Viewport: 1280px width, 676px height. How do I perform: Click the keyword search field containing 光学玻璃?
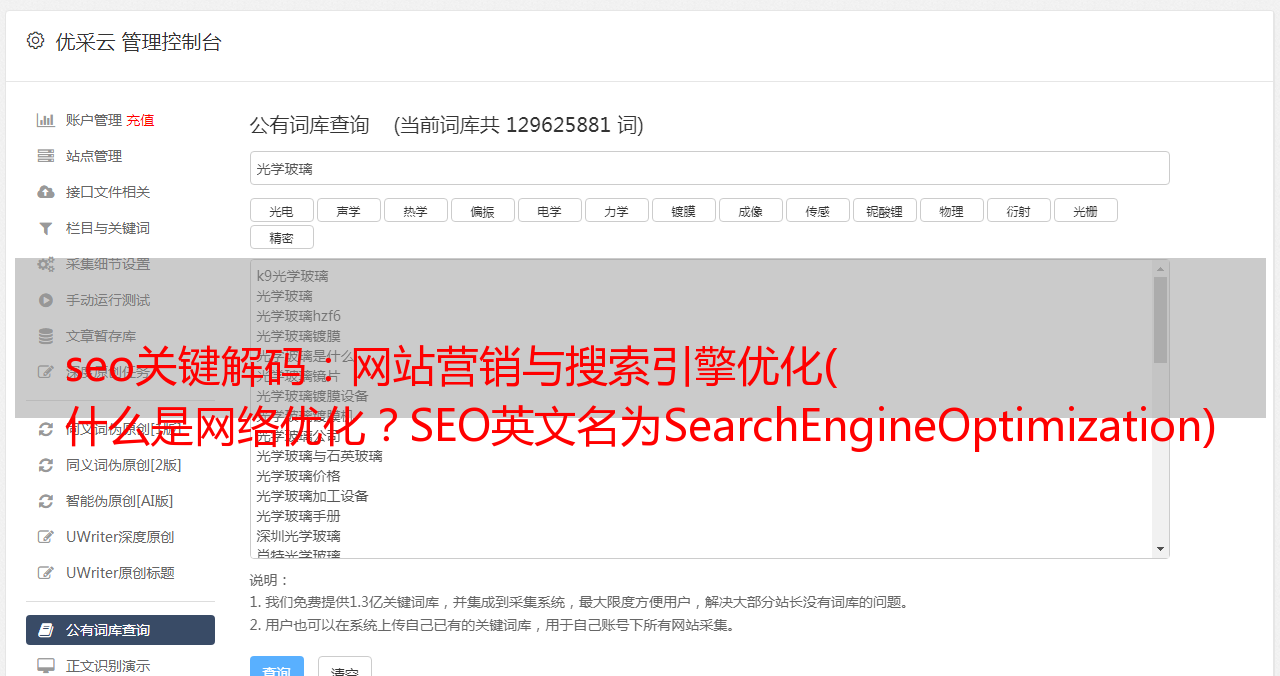(x=709, y=168)
